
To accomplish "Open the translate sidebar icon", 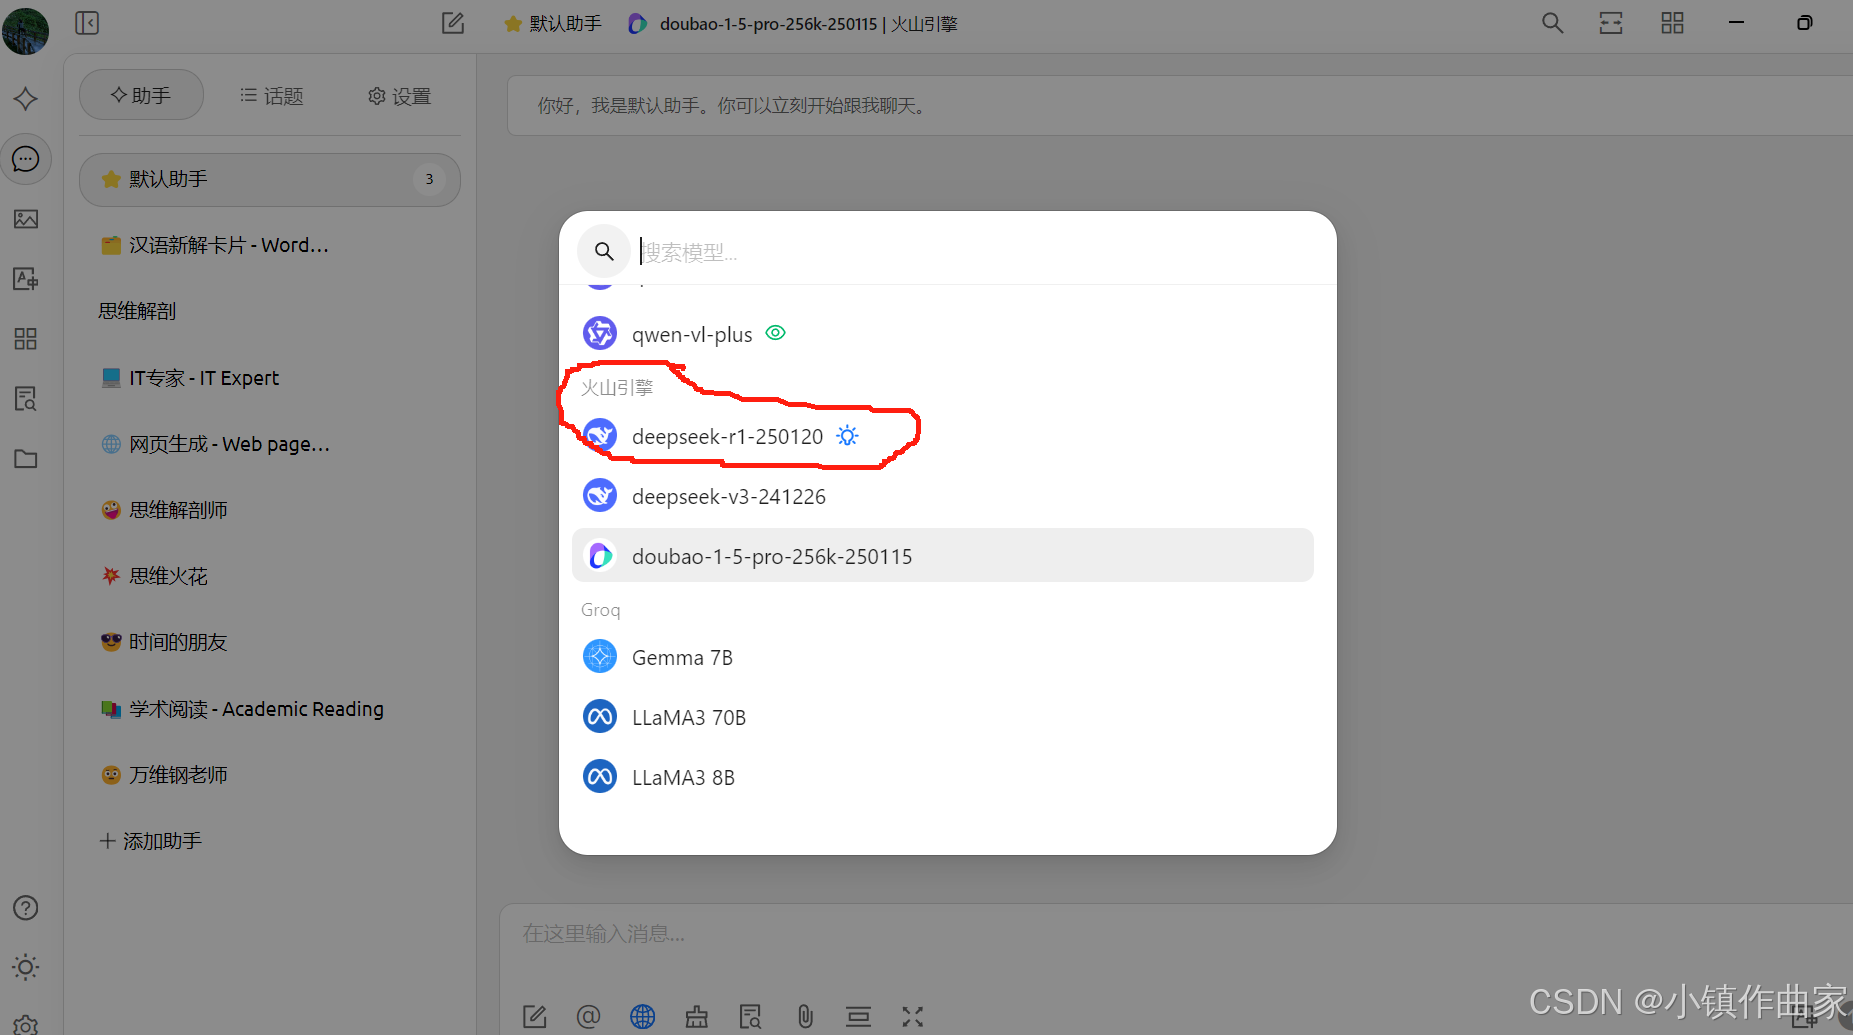I will pyautogui.click(x=26, y=279).
